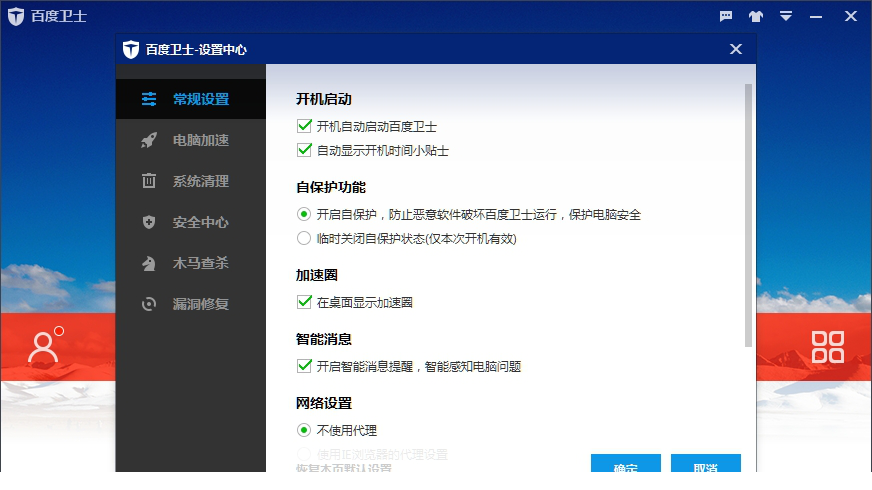Select 开启自保护 radio option
The width and height of the screenshot is (872, 490).
pyautogui.click(x=304, y=214)
